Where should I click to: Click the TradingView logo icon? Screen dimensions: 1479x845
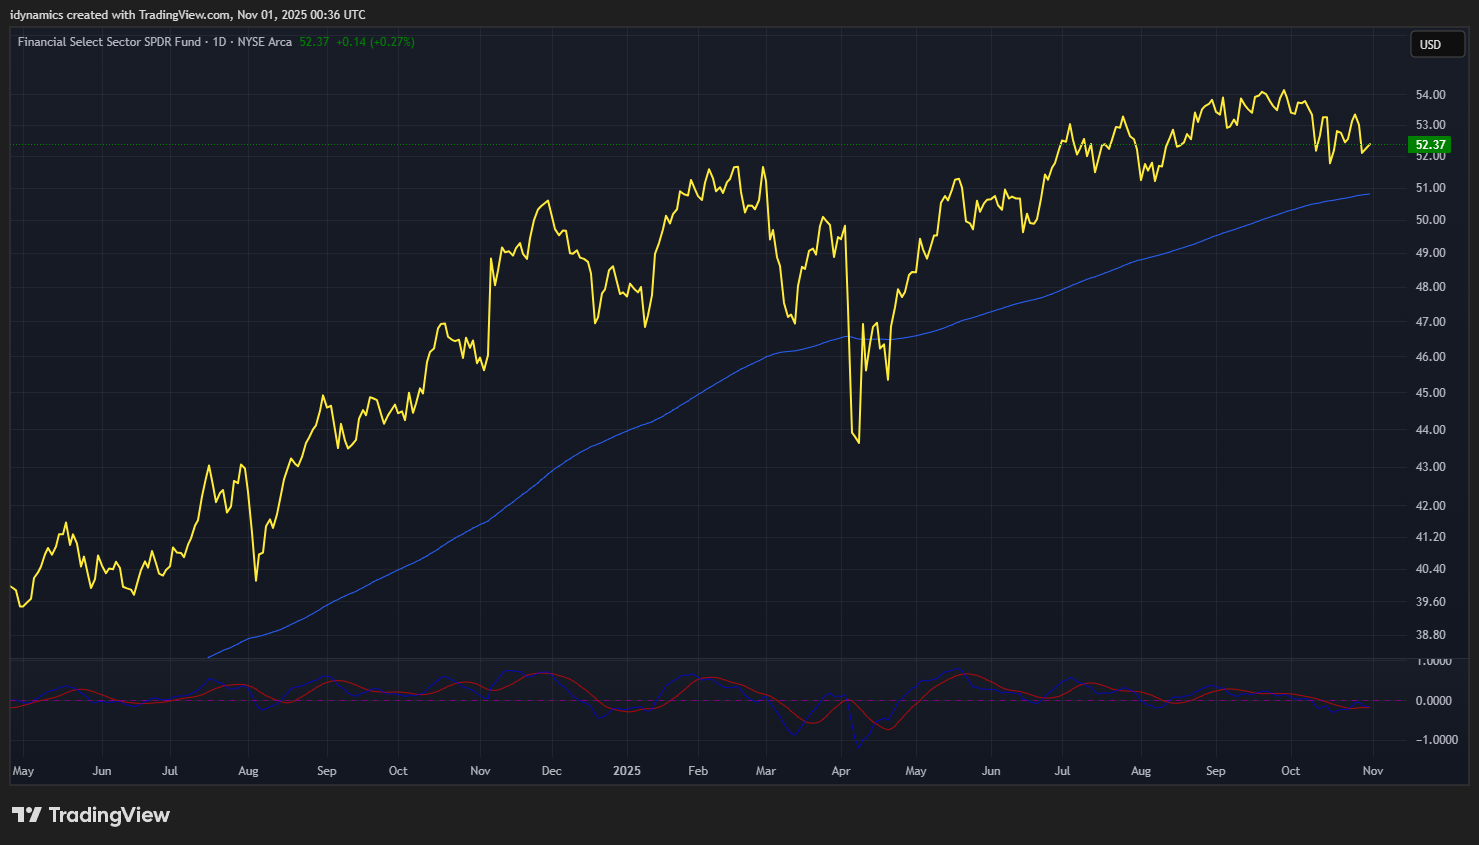click(27, 815)
